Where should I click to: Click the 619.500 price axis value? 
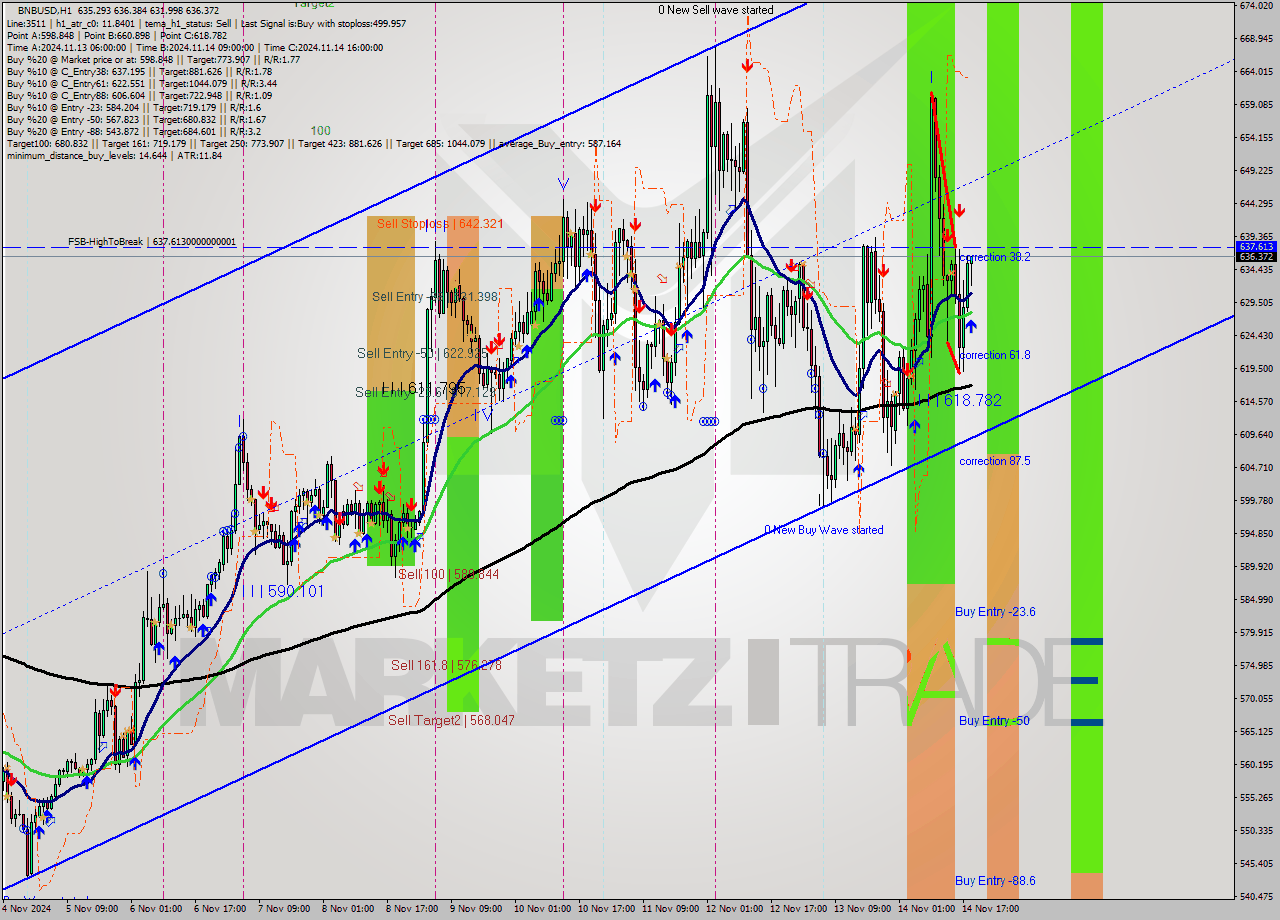click(x=1256, y=369)
